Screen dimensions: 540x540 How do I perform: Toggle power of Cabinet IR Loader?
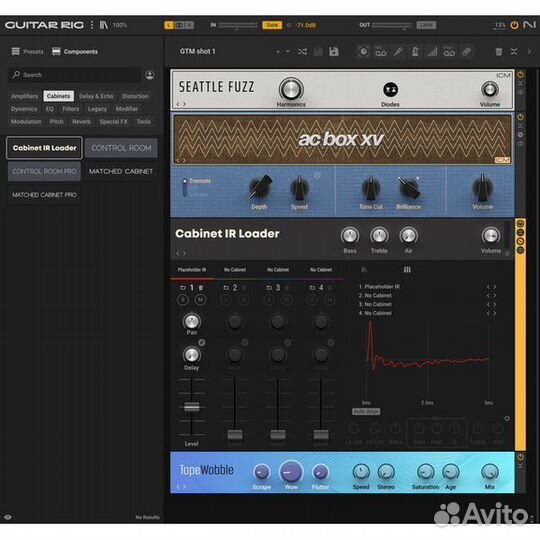(x=520, y=224)
